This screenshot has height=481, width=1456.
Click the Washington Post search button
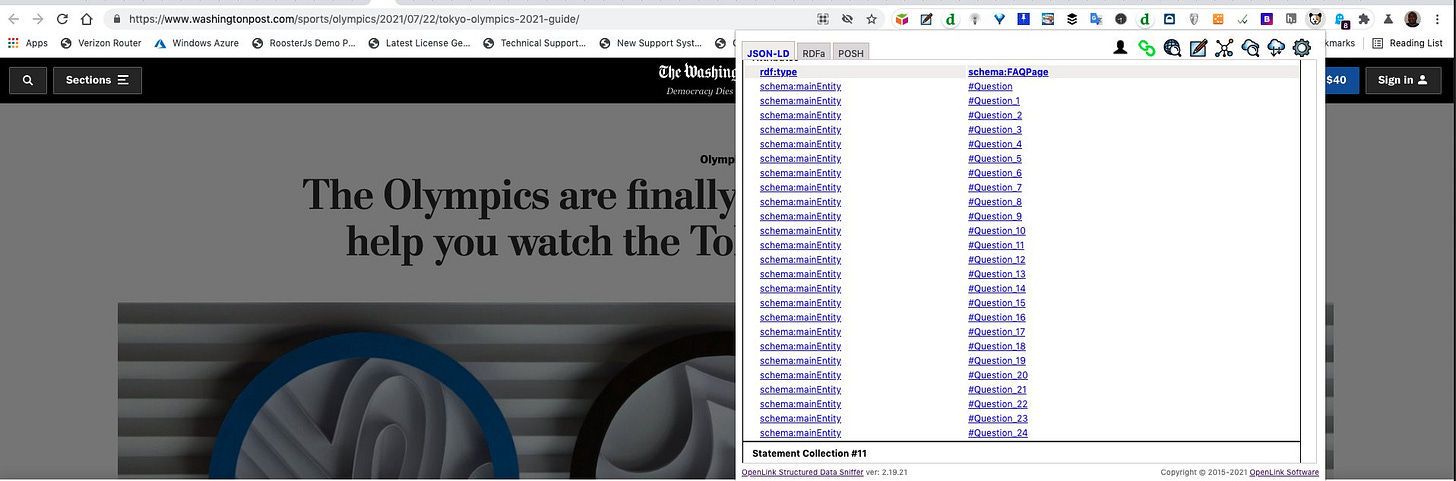27,80
